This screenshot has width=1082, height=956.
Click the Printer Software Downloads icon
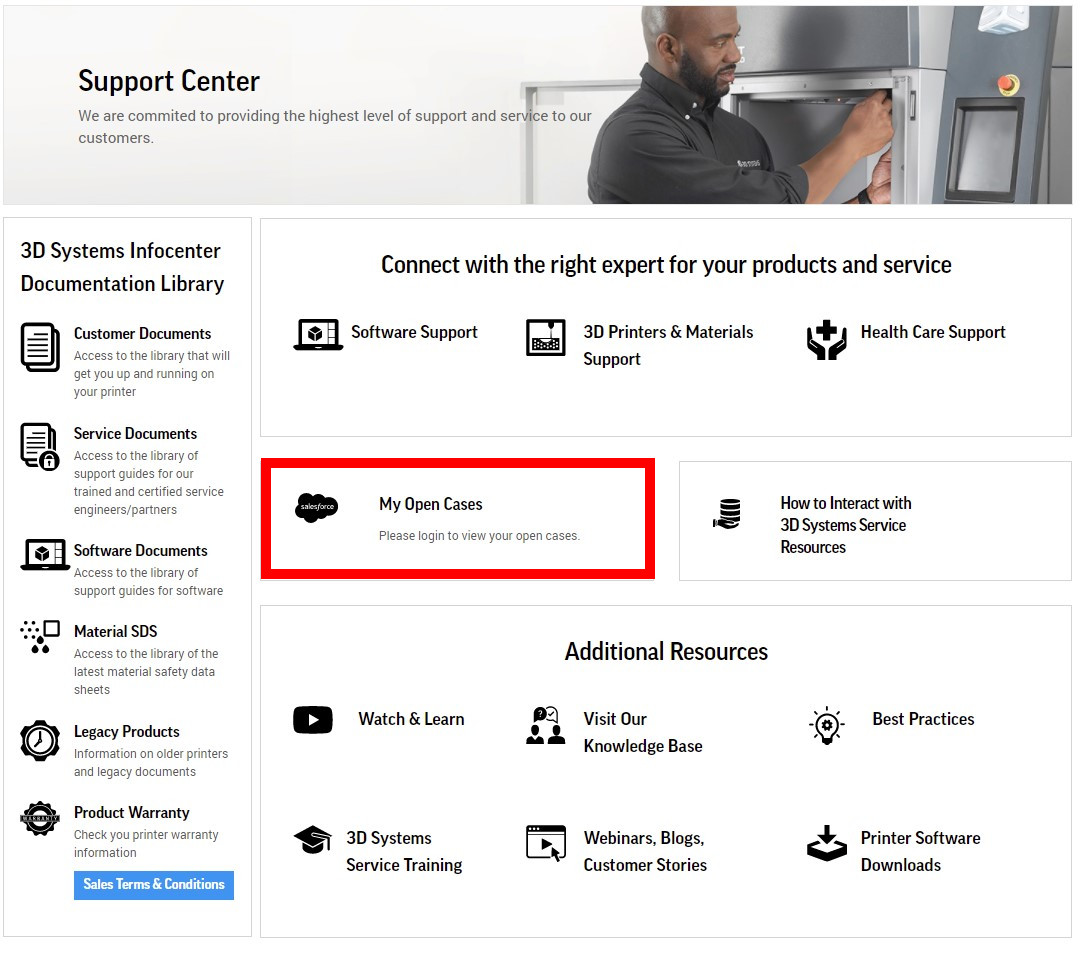[826, 843]
